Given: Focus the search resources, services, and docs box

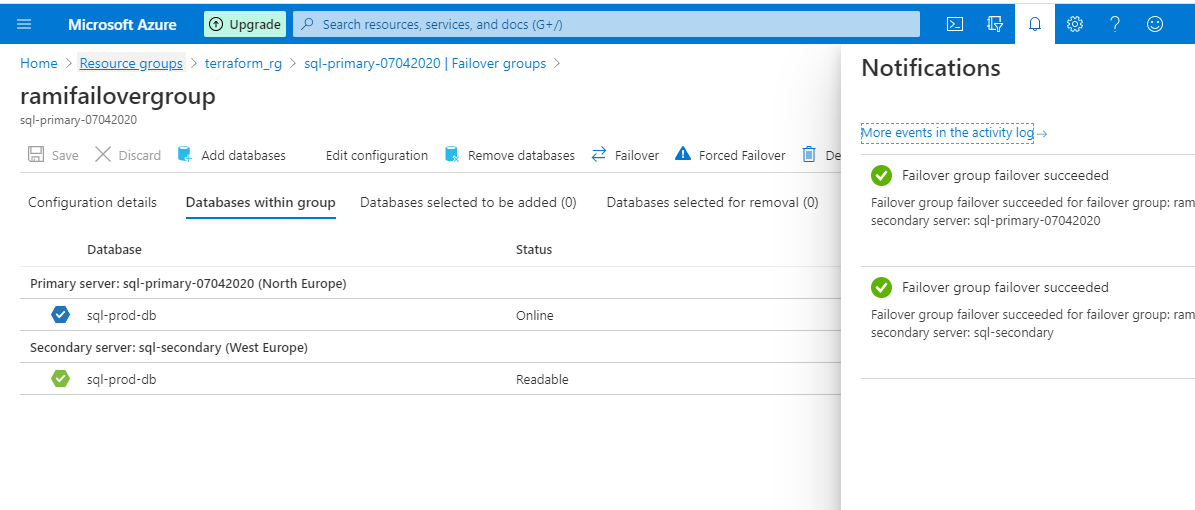Looking at the screenshot, I should point(606,24).
